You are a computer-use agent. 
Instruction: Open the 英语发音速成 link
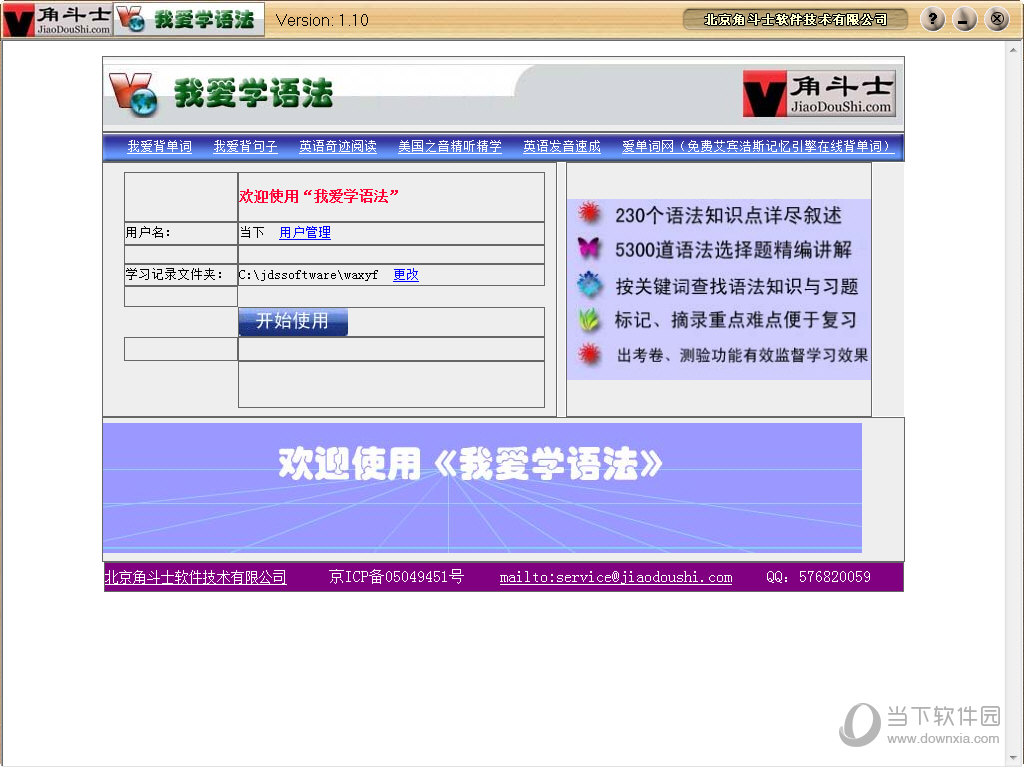coord(562,146)
